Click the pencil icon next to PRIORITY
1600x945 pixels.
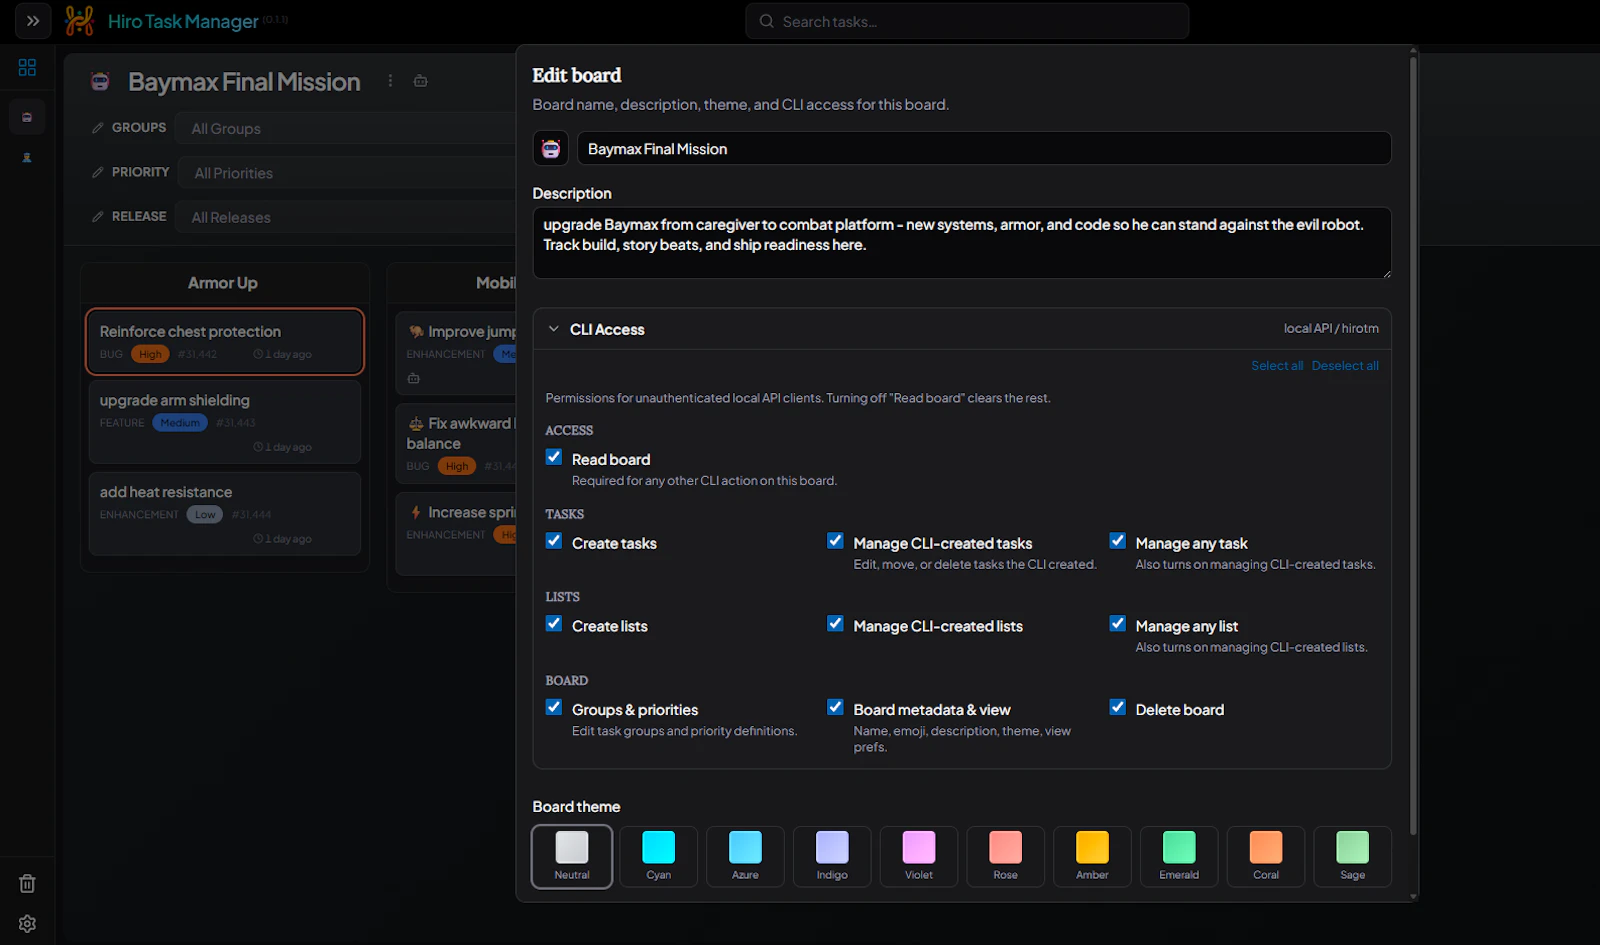click(98, 172)
